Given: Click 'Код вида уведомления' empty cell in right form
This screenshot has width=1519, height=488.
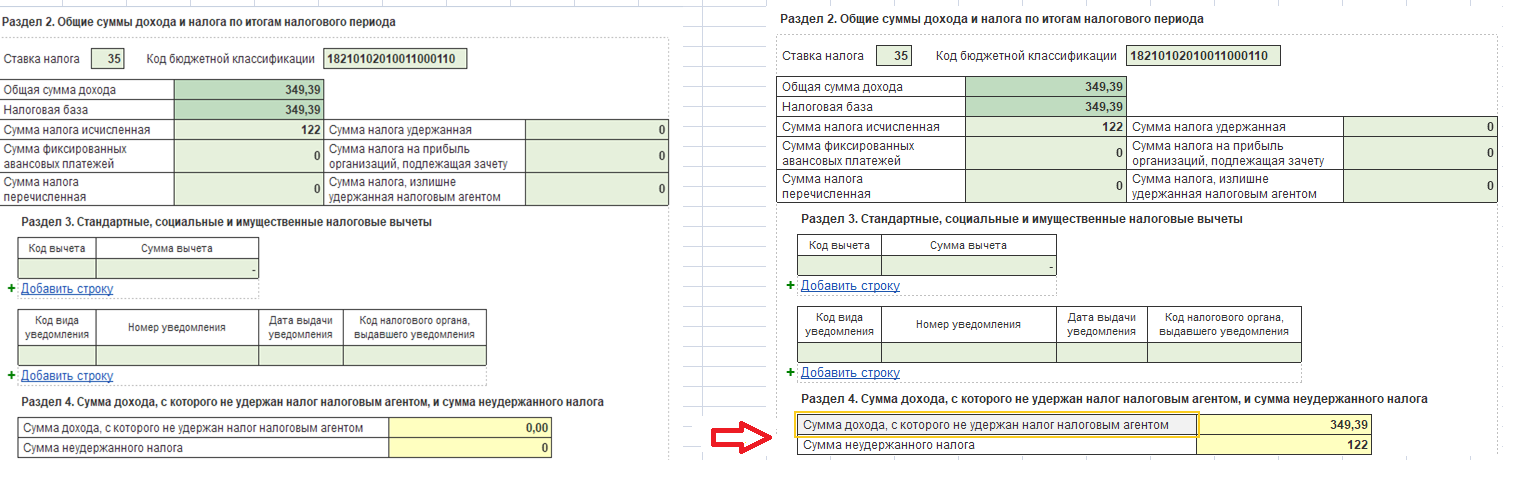Looking at the screenshot, I should 840,352.
